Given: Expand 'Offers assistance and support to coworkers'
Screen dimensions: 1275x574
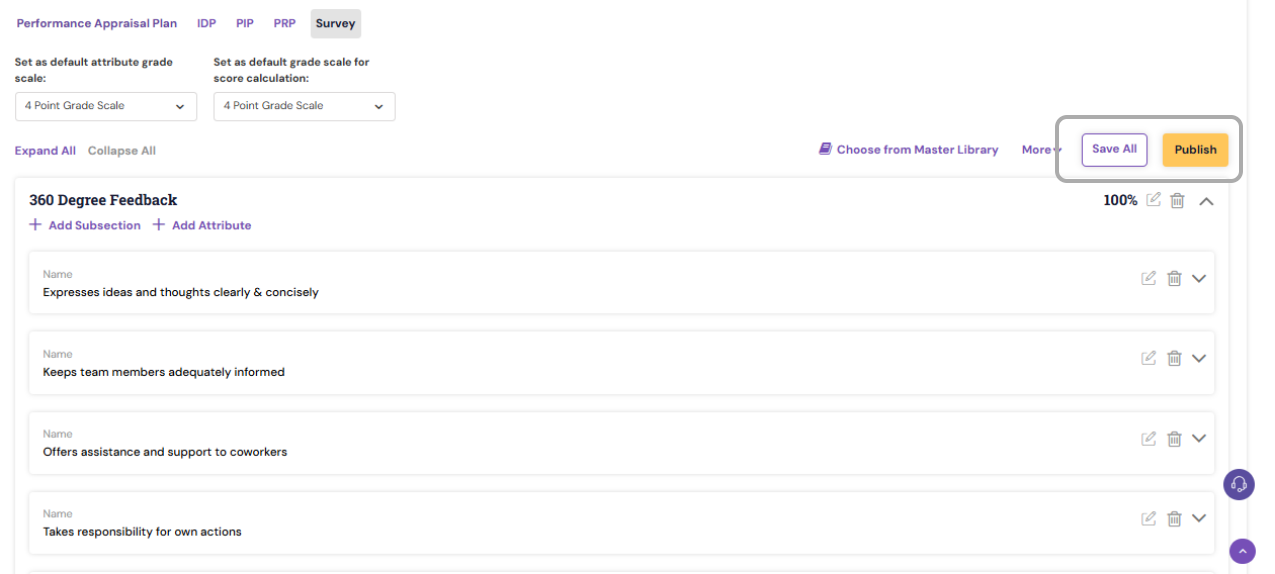Looking at the screenshot, I should click(x=1199, y=438).
